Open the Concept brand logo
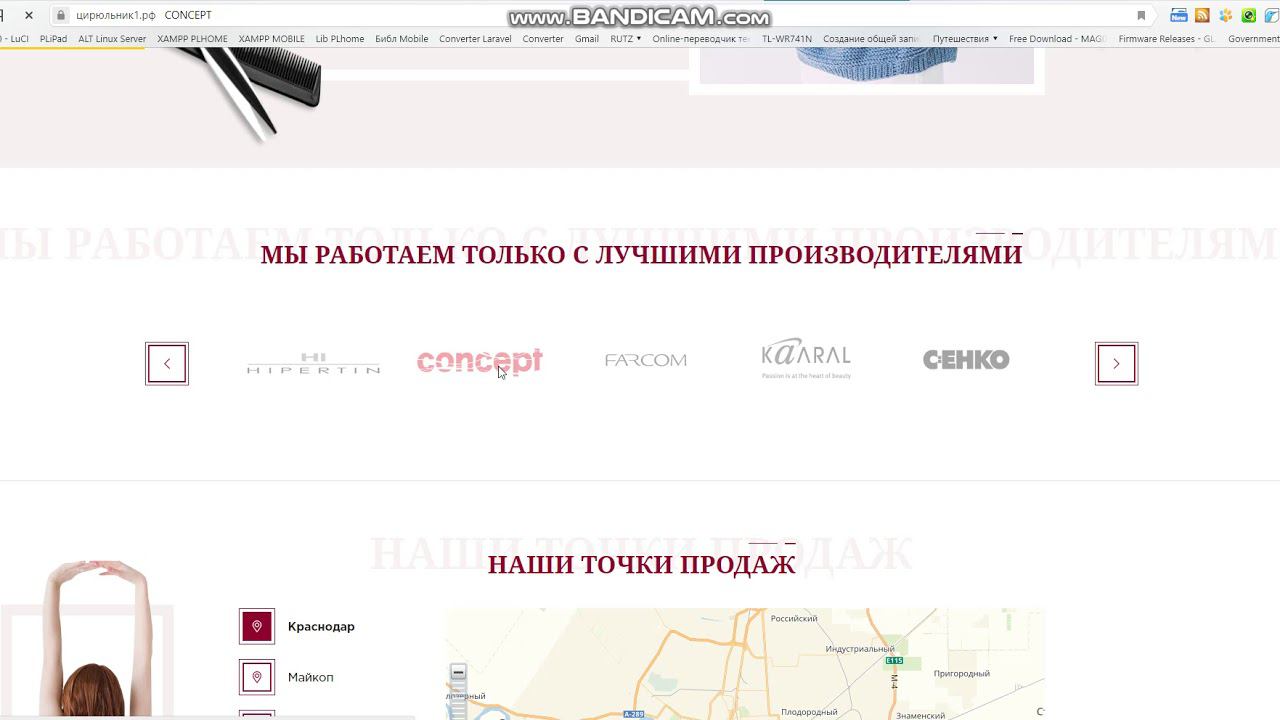Screen dimensions: 1280x720 point(480,361)
